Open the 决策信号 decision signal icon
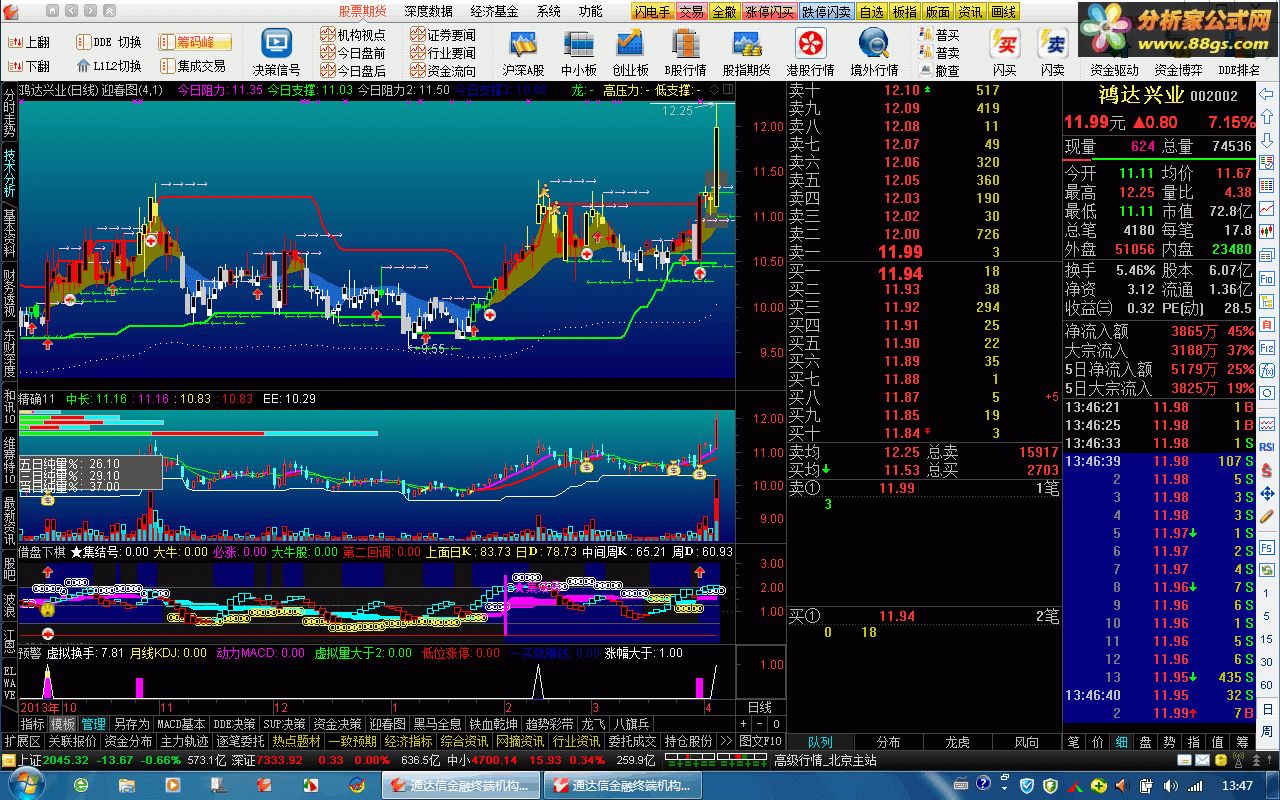 (276, 45)
